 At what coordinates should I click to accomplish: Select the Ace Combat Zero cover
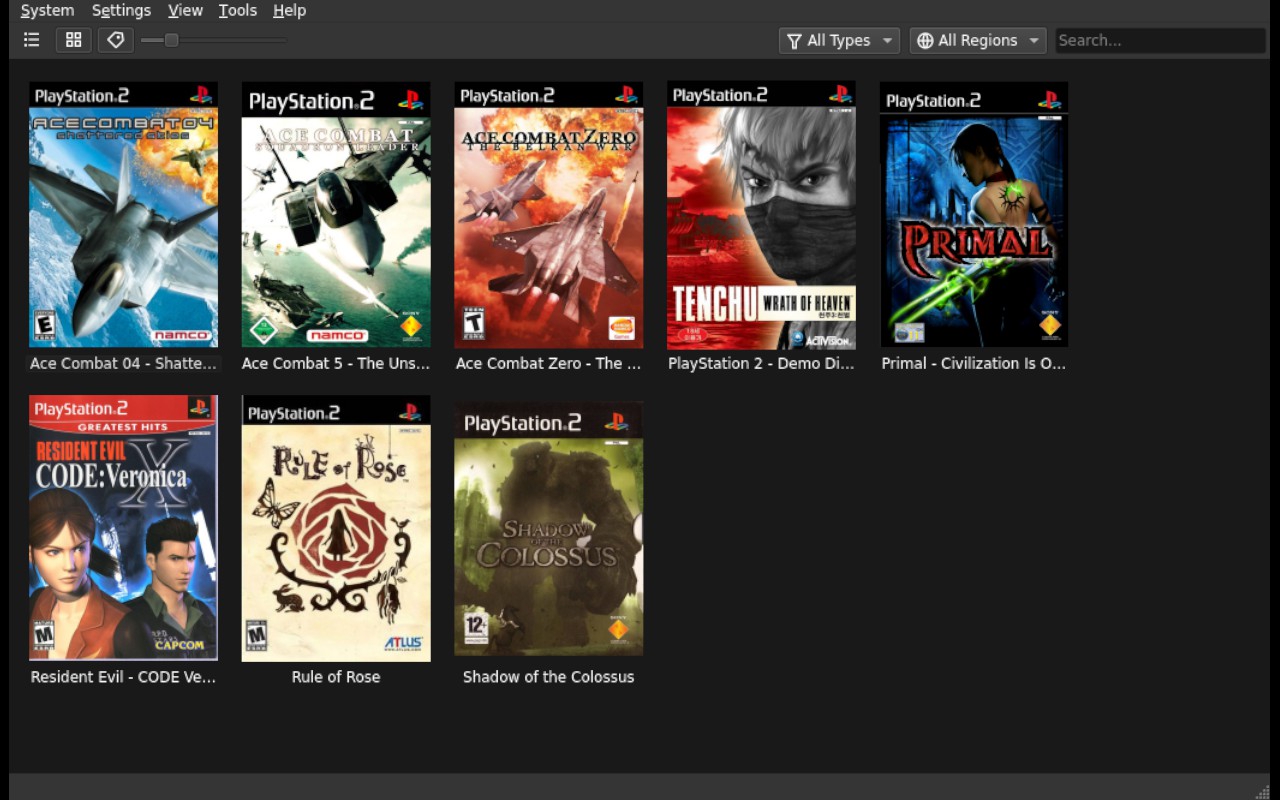[549, 215]
